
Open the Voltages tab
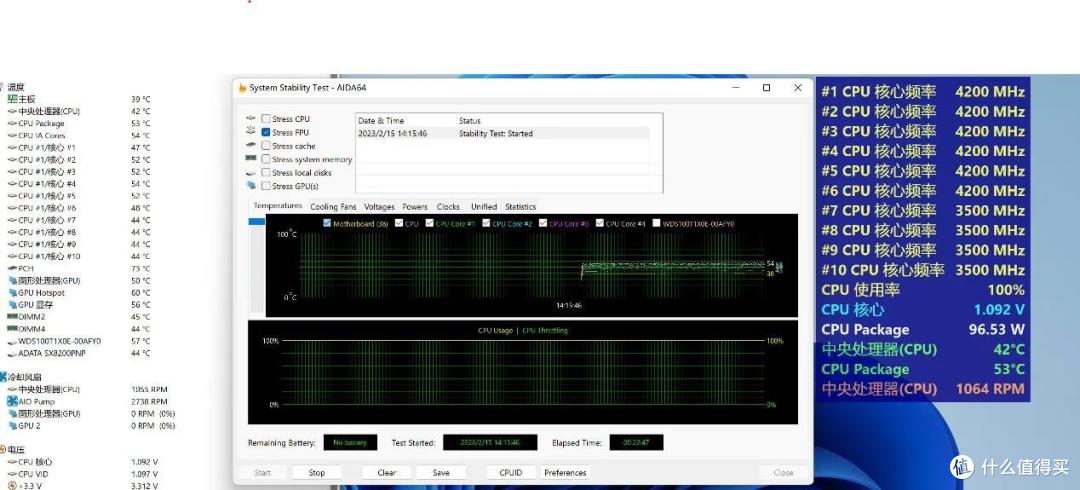click(x=380, y=207)
